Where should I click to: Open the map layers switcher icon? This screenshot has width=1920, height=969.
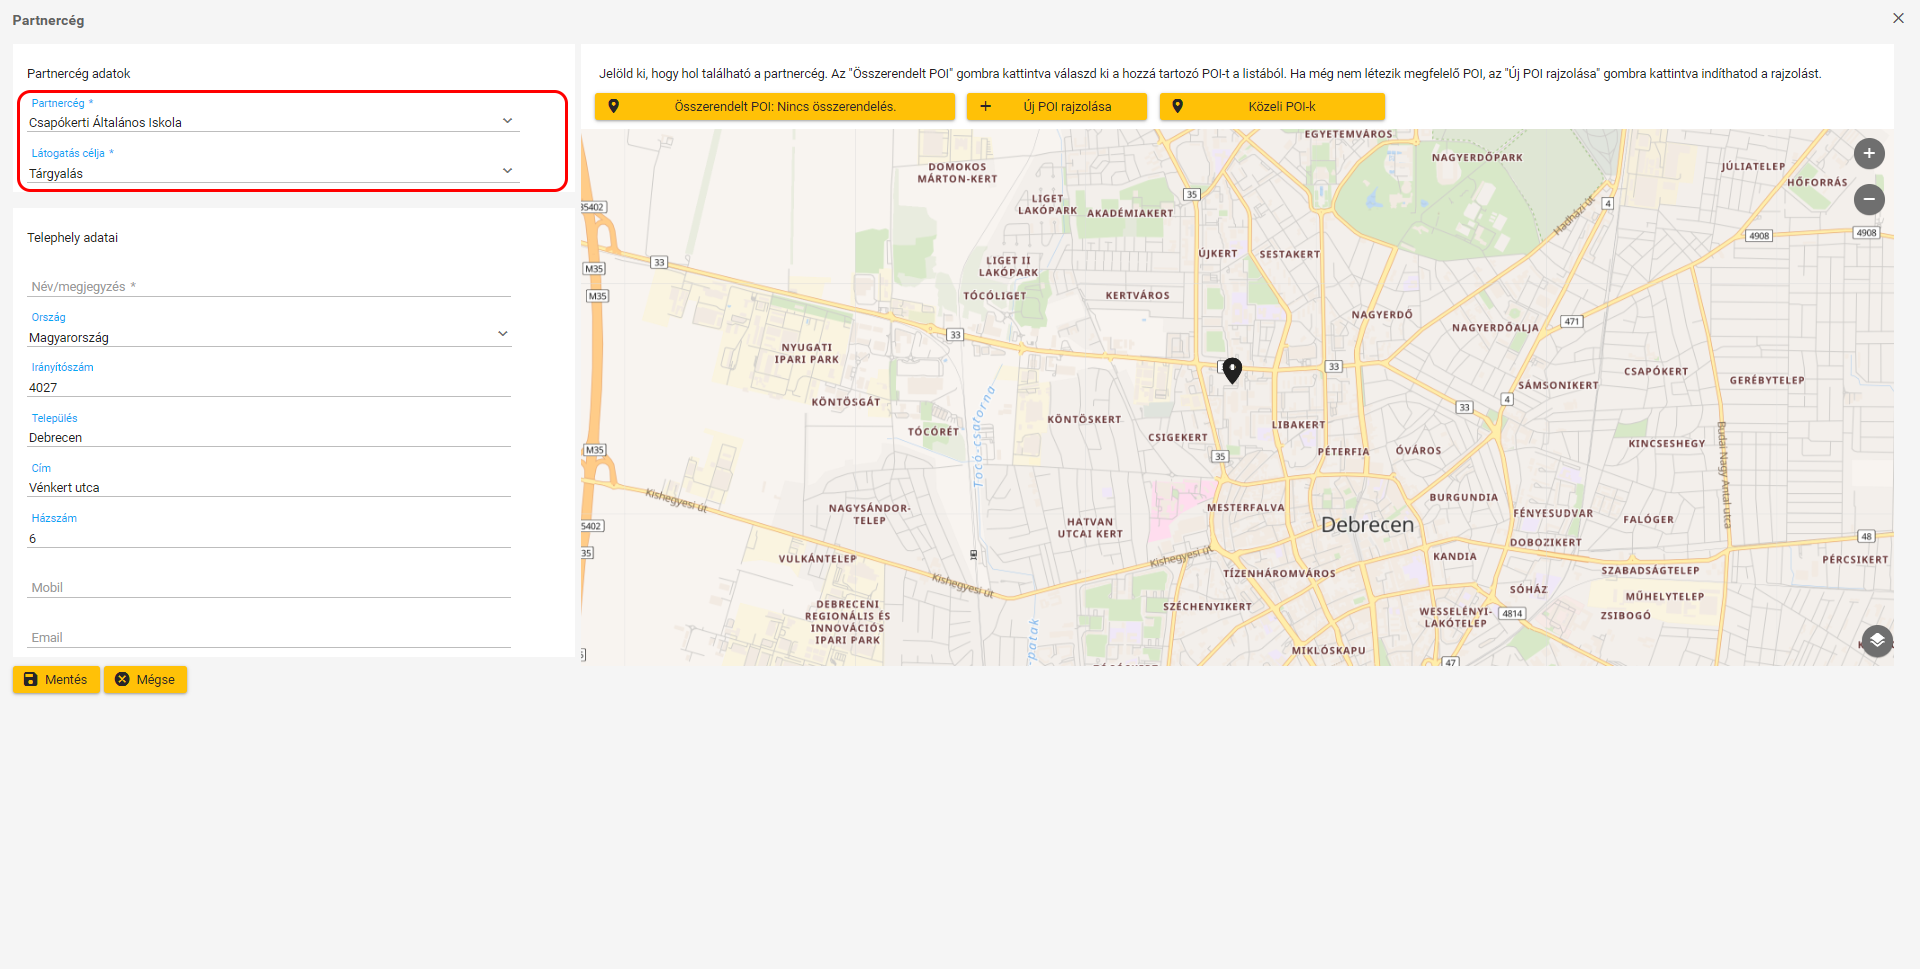tap(1876, 640)
